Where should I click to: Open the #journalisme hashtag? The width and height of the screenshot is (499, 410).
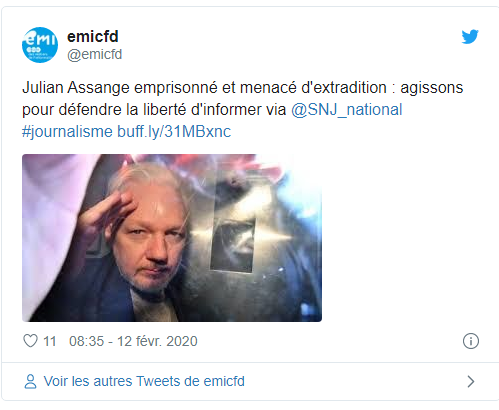(67, 132)
